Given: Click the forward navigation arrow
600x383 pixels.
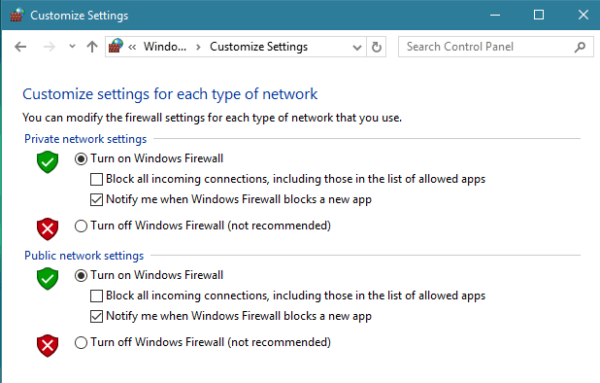Looking at the screenshot, I should tap(49, 47).
